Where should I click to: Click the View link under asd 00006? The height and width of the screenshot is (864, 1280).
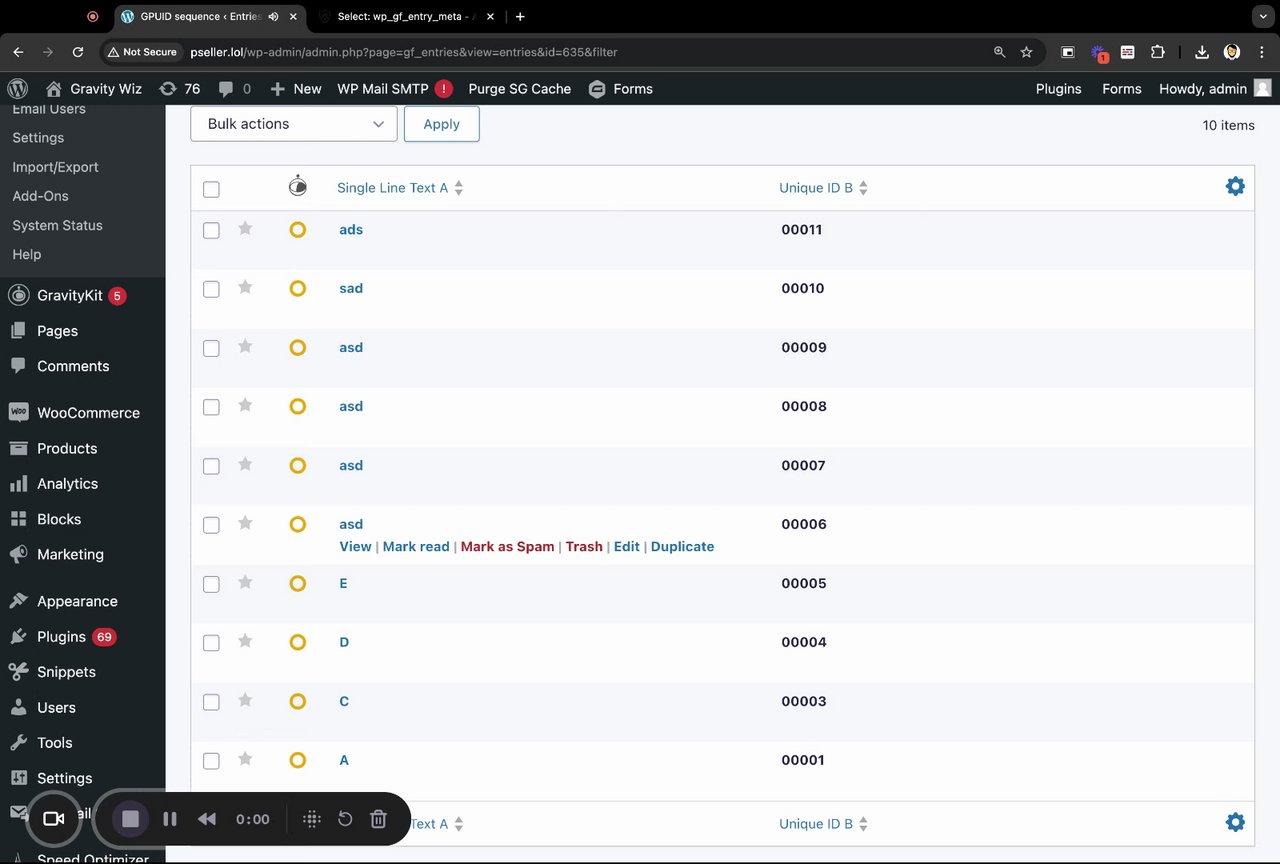click(355, 547)
